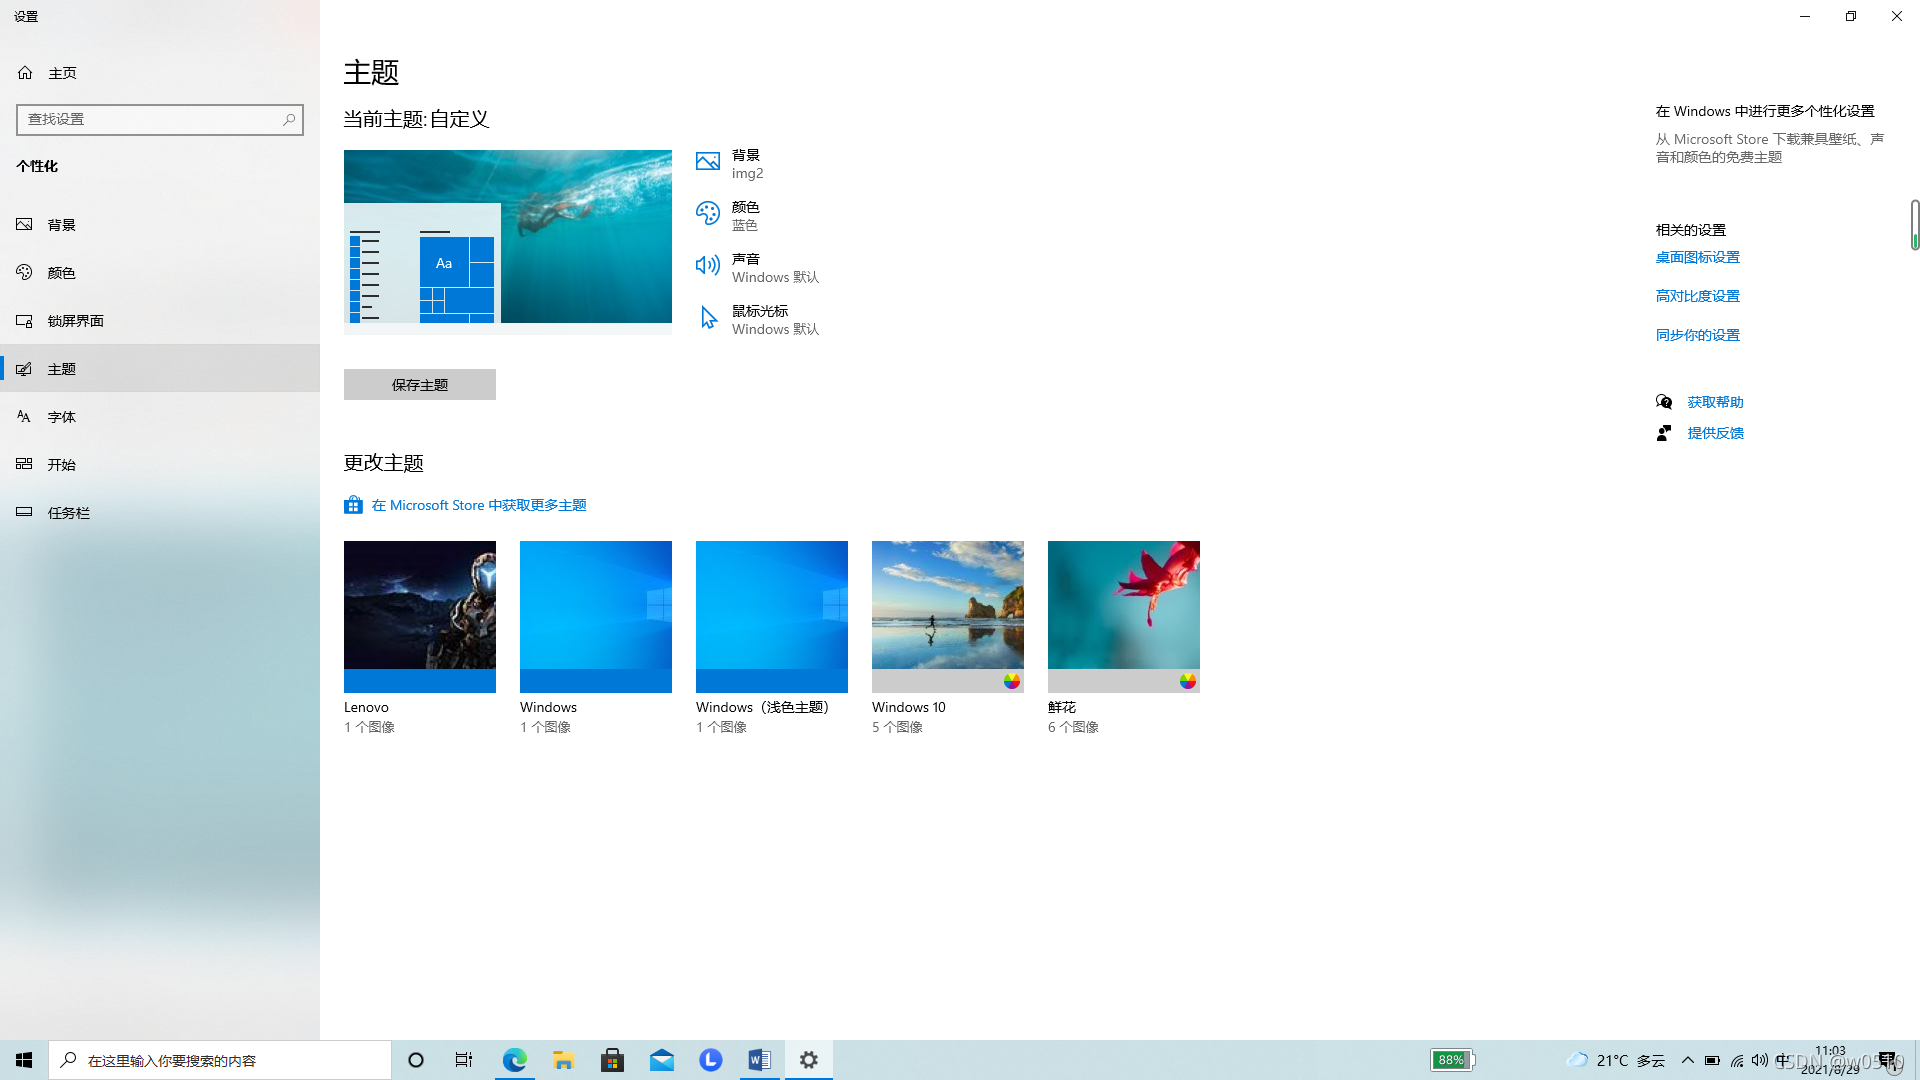Viewport: 1920px width, 1080px height.
Task: Click the Color (颜色) palette icon
Action: [x=708, y=214]
